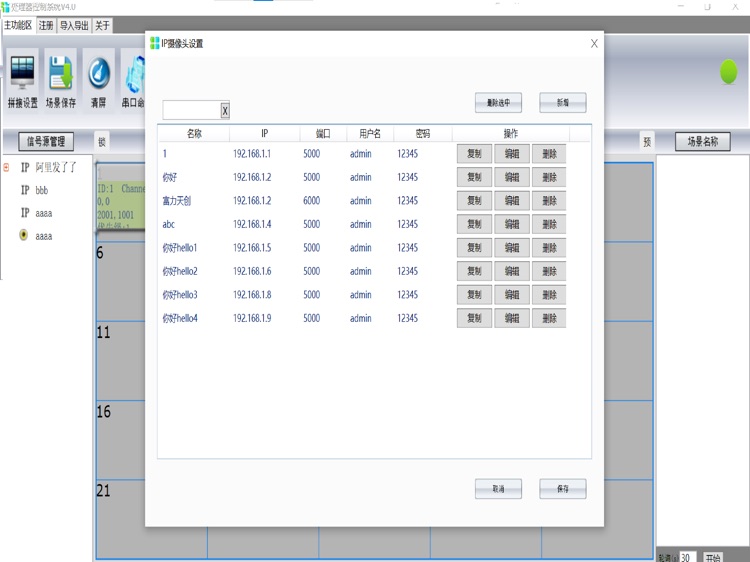The width and height of the screenshot is (750, 562).
Task: Clear search with the X button
Action: pos(225,110)
